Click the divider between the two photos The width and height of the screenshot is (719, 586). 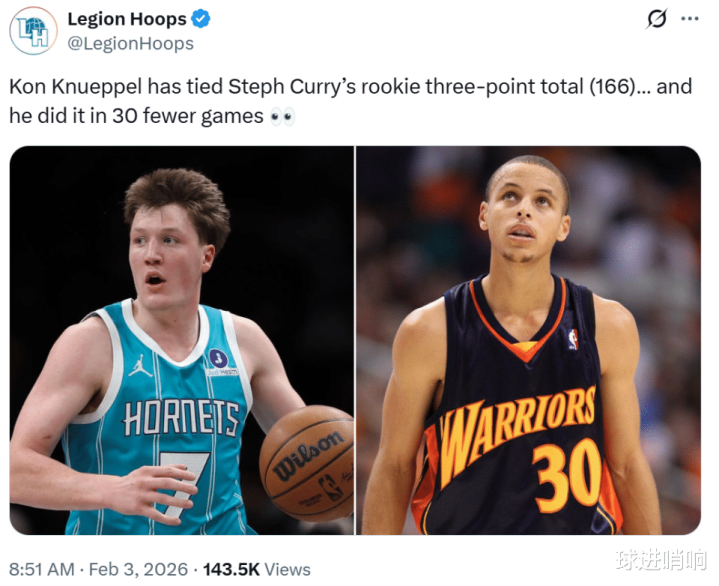click(355, 340)
